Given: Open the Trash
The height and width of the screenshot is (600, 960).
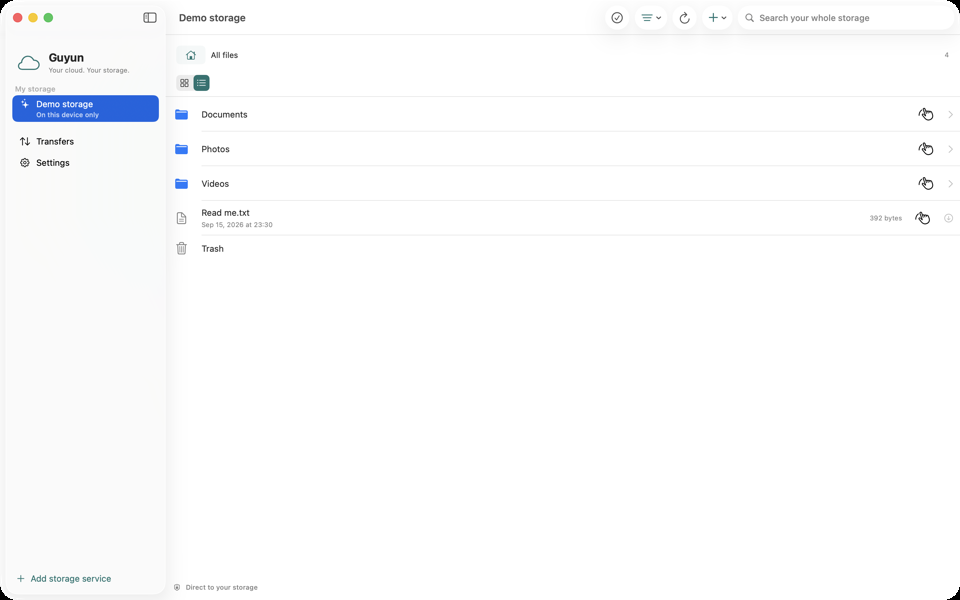Looking at the screenshot, I should (x=563, y=249).
